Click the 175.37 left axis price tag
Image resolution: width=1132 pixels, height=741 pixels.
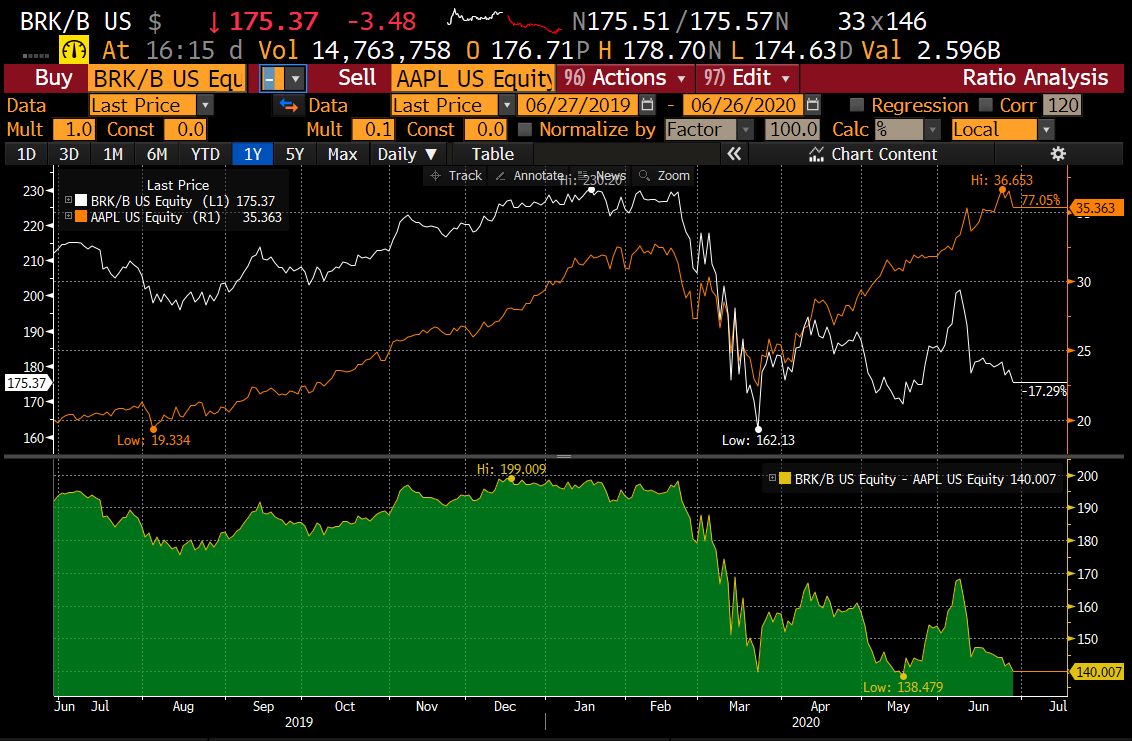click(26, 383)
